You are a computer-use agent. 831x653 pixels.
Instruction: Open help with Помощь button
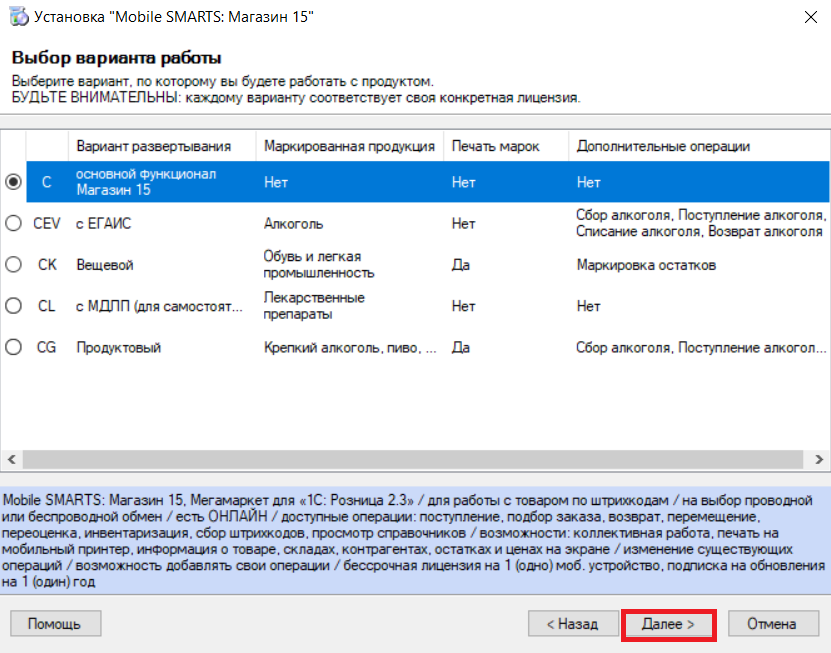coord(55,624)
